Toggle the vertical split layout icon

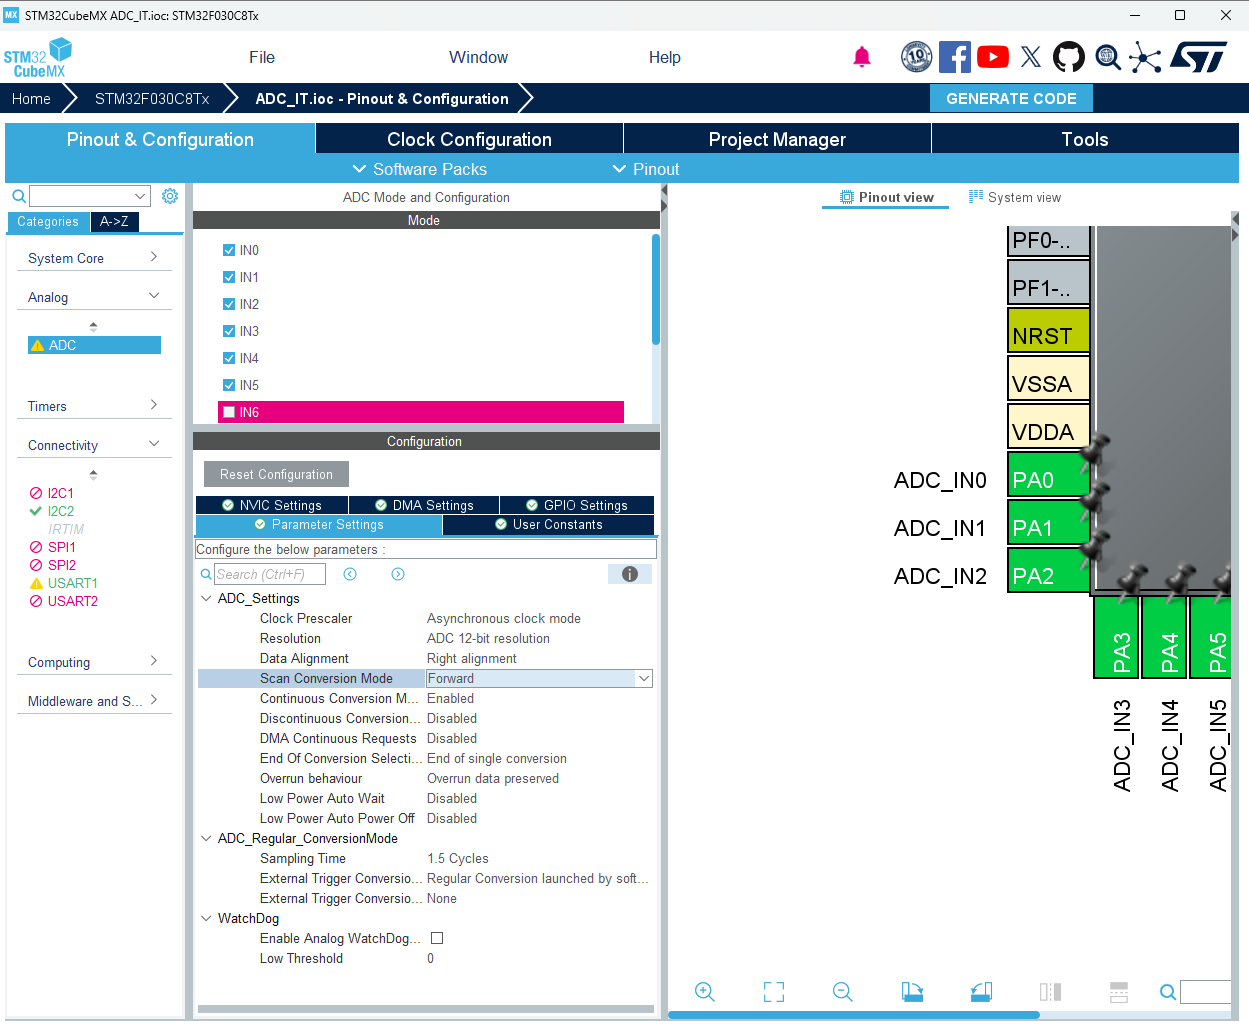coord(1050,991)
